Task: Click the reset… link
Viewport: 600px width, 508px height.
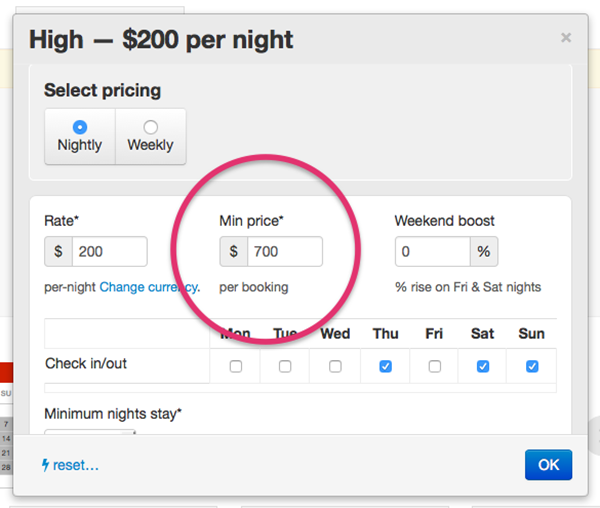Action: pyautogui.click(x=76, y=465)
